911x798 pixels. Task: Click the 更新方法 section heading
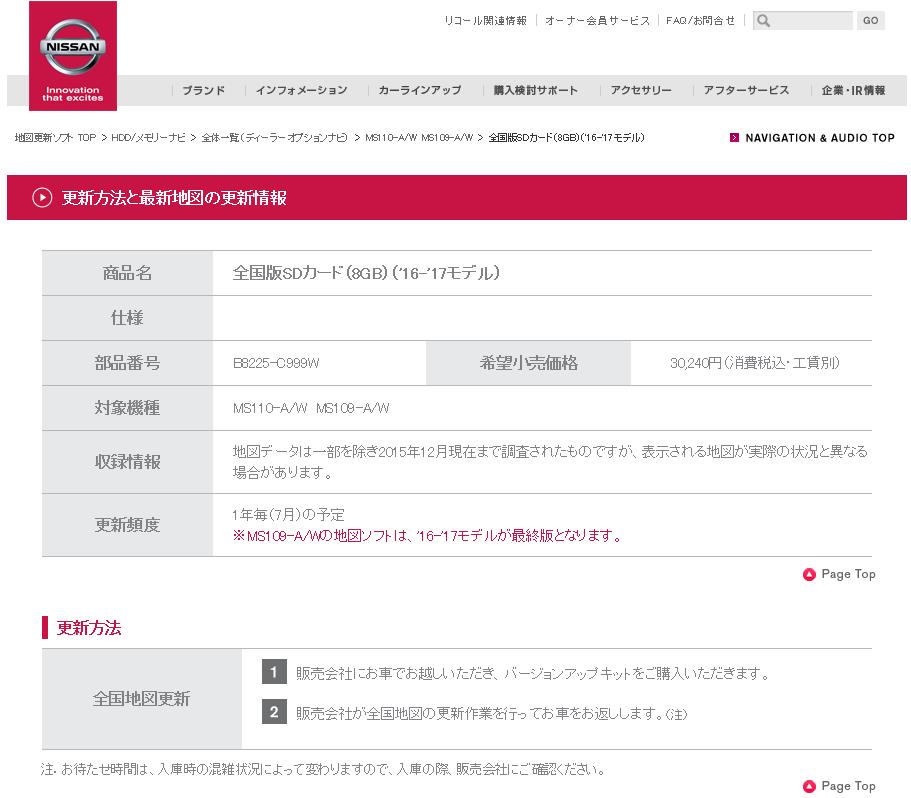point(89,628)
